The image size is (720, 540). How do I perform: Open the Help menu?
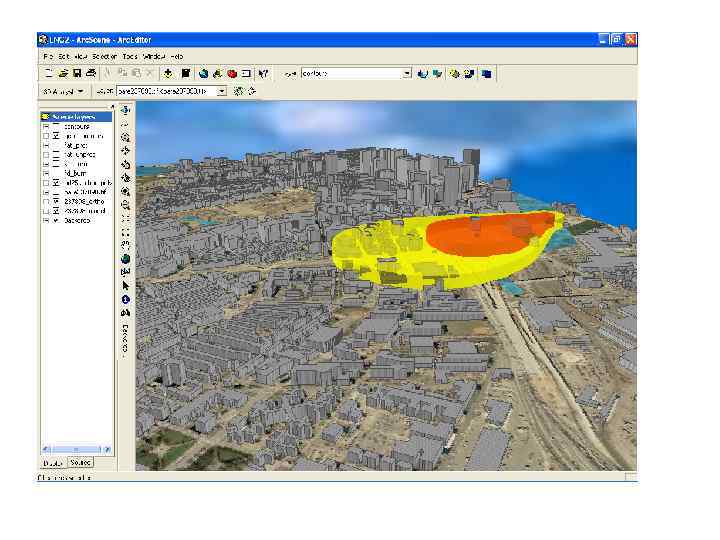pyautogui.click(x=177, y=56)
